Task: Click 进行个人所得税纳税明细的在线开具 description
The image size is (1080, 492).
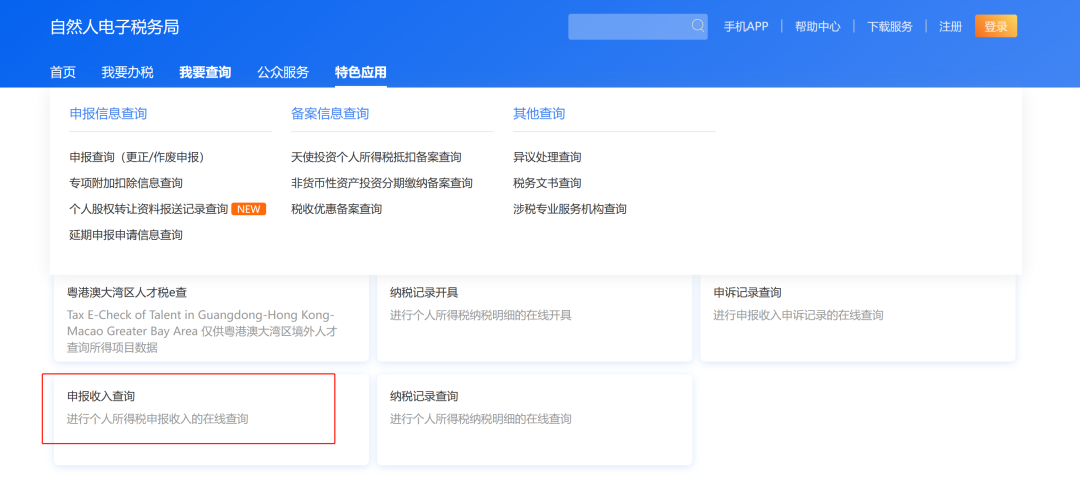Action: pos(481,316)
